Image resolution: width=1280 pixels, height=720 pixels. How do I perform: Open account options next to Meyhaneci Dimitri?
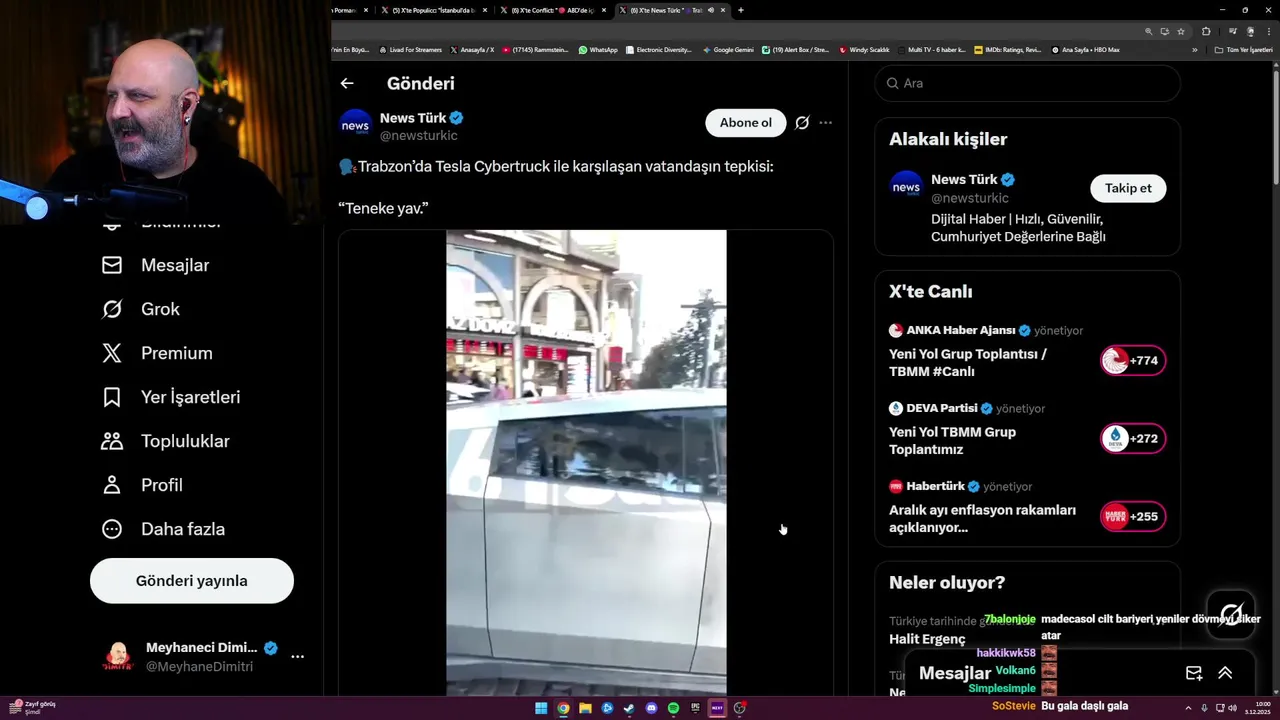(297, 657)
